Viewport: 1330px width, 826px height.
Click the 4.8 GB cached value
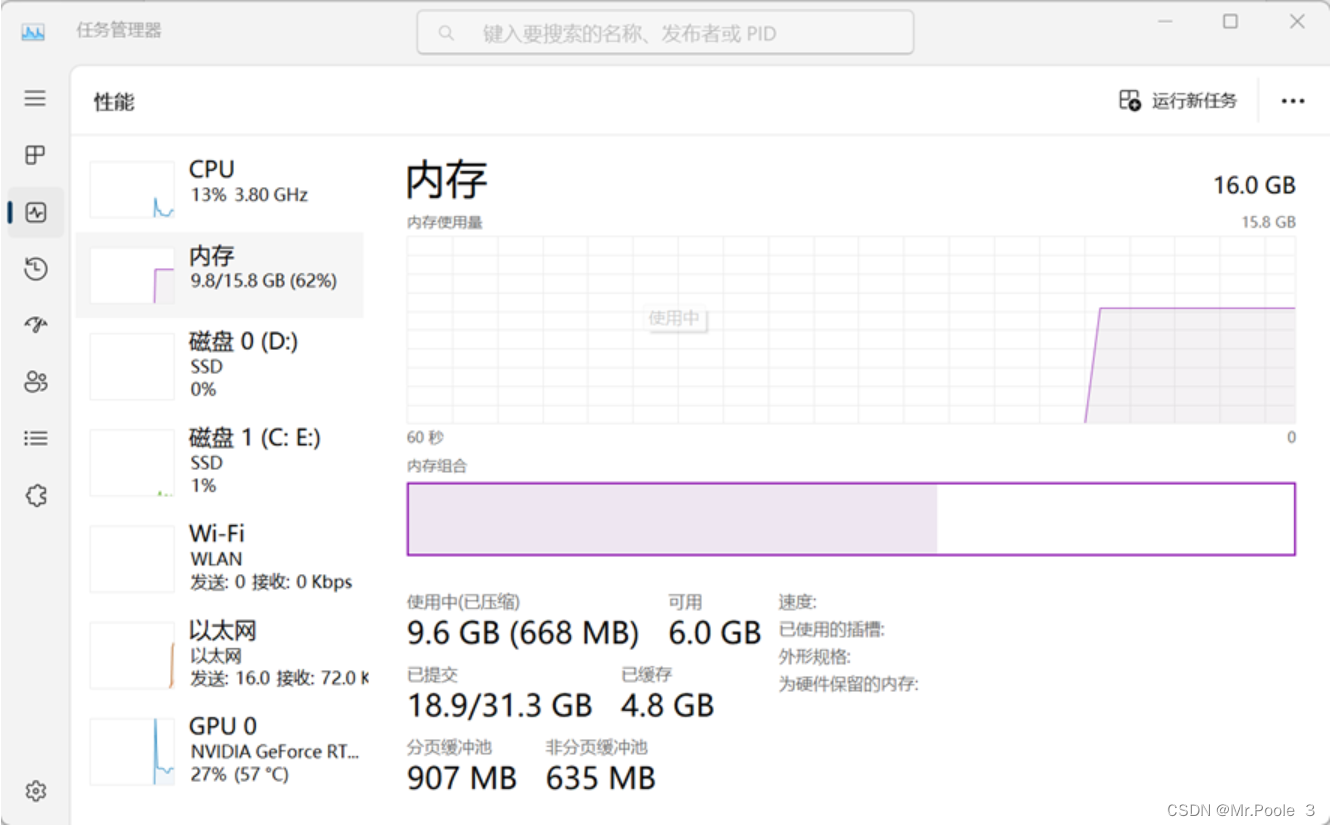[668, 706]
